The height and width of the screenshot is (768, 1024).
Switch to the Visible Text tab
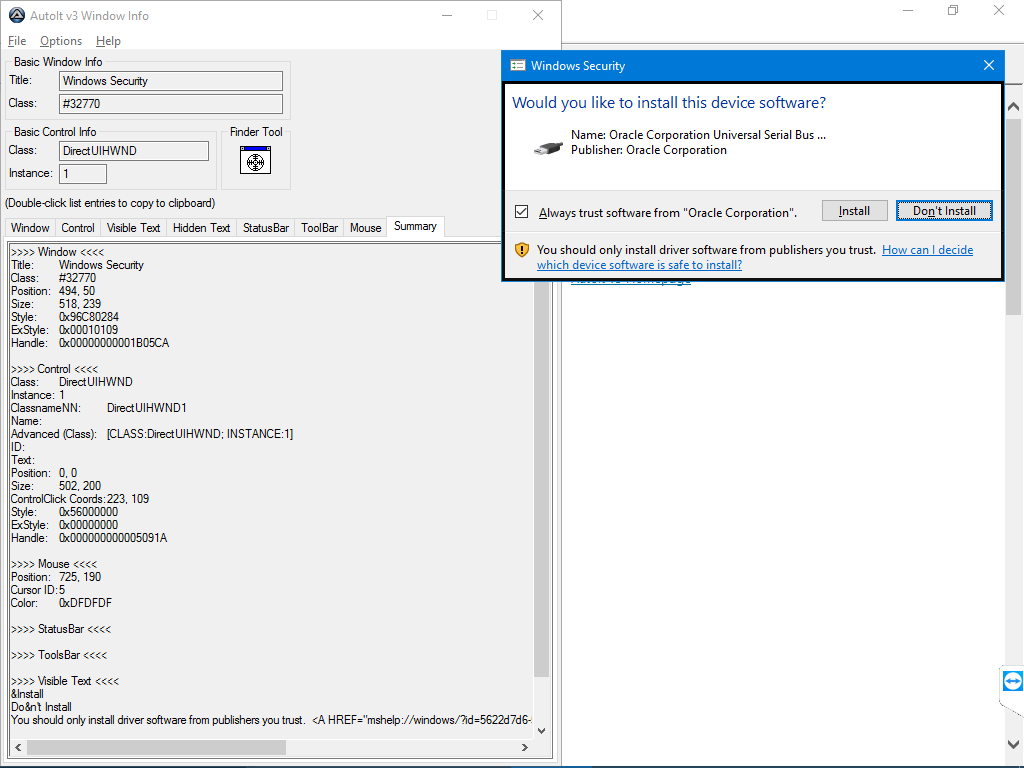tap(133, 227)
